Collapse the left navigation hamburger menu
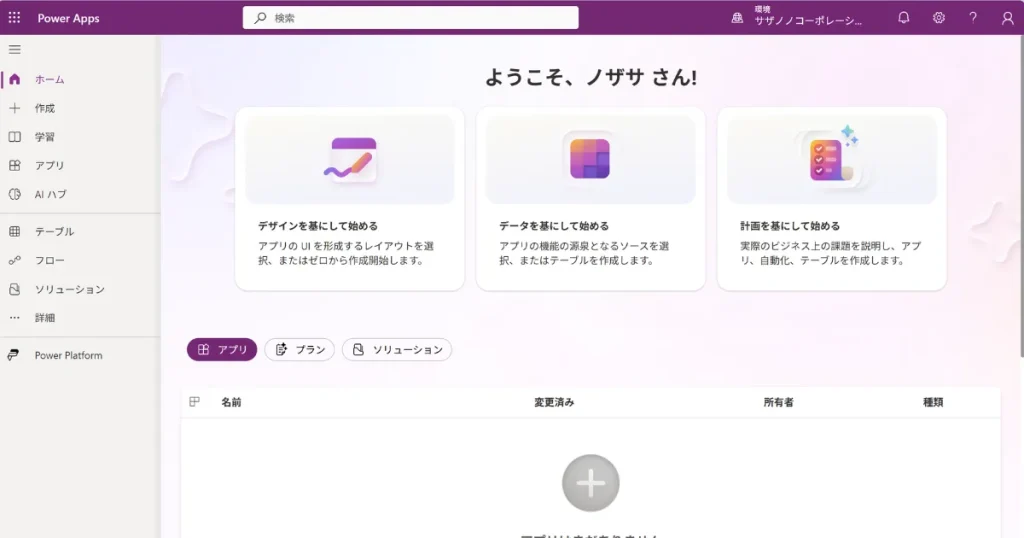This screenshot has height=538, width=1024. tap(14, 49)
